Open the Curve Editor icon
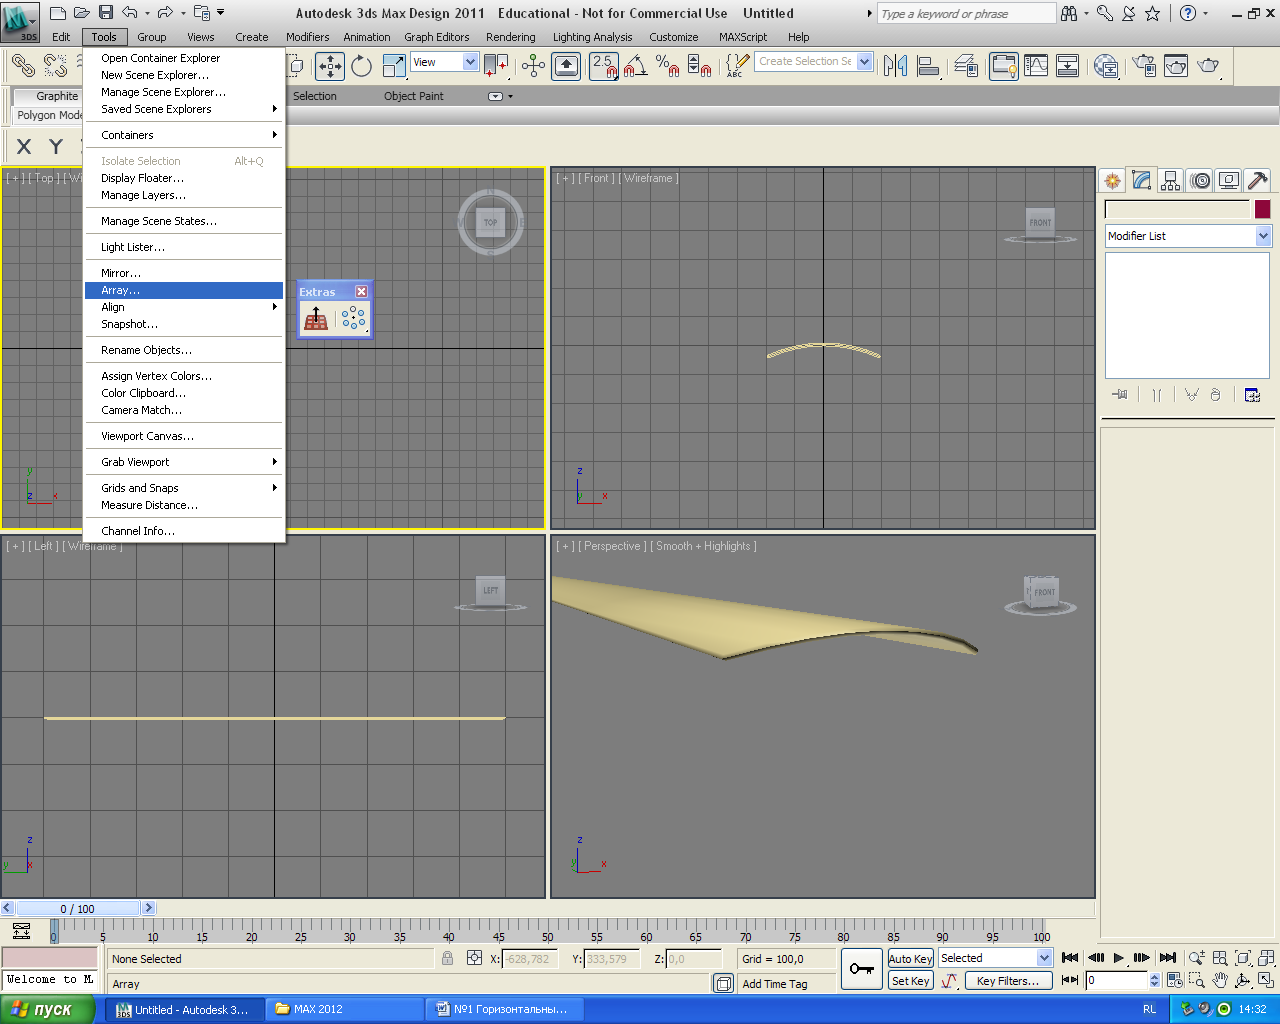Viewport: 1280px width, 1024px height. pos(1036,66)
